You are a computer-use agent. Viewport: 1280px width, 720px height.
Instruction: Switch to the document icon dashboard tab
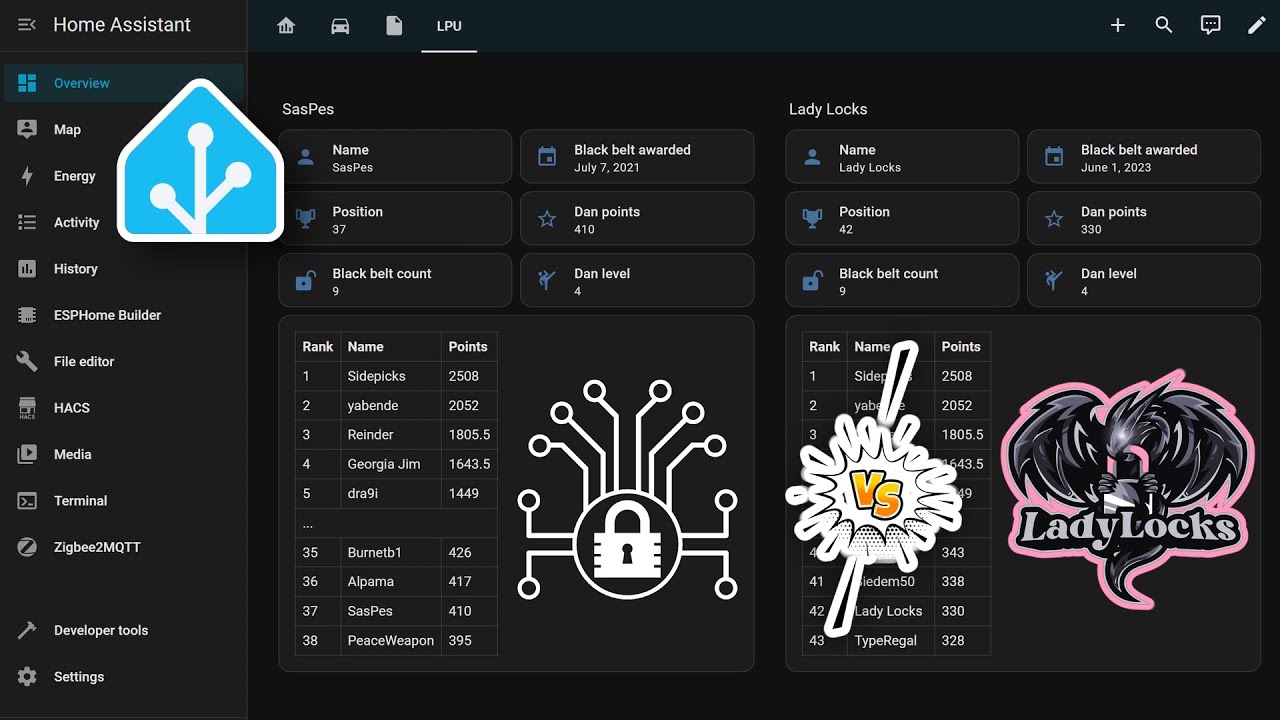click(394, 26)
